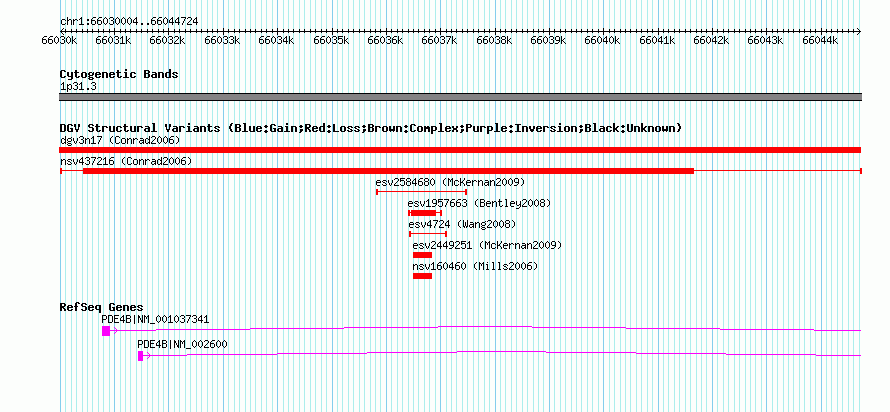This screenshot has height=412, width=890.
Task: Select the PDE4B NM_002600 magenta exon box
Action: pyautogui.click(x=141, y=356)
